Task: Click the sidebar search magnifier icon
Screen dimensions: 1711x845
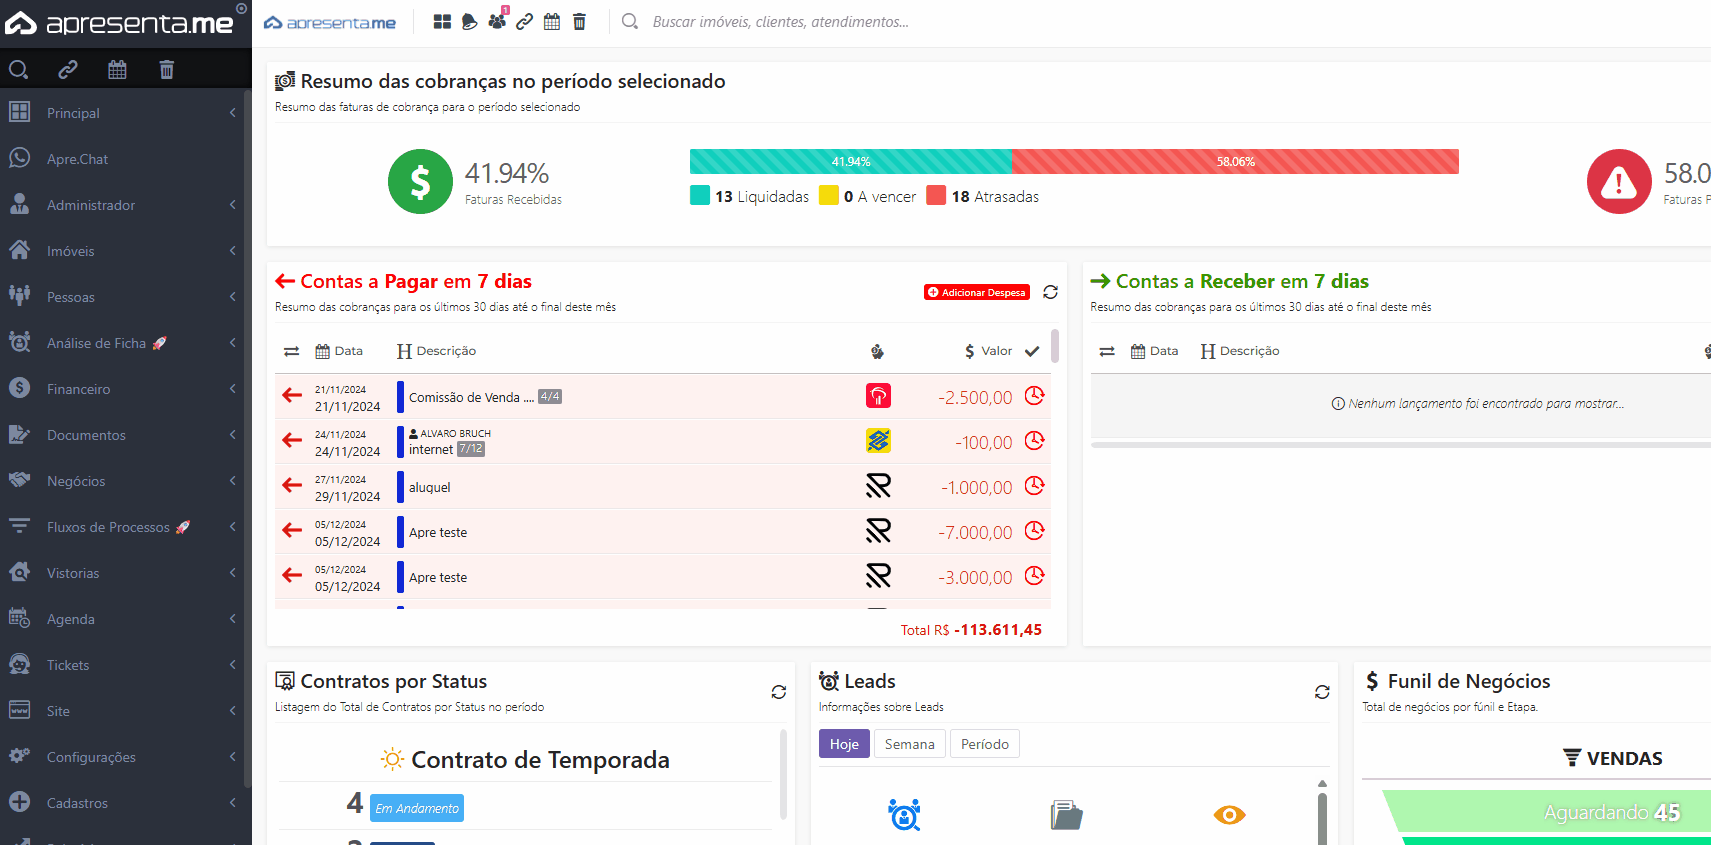Action: click(x=18, y=69)
